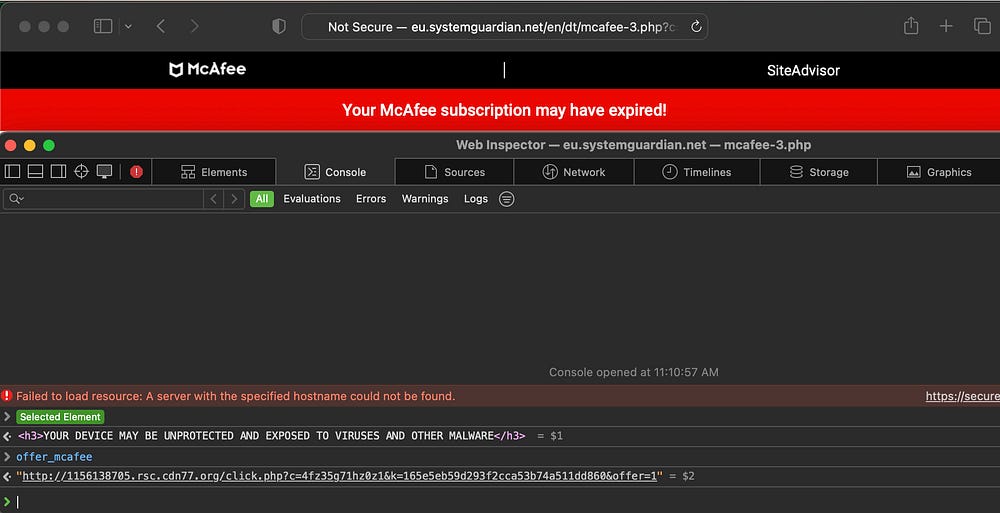Dock inspector to the right side
This screenshot has height=513, width=1000.
tap(59, 172)
